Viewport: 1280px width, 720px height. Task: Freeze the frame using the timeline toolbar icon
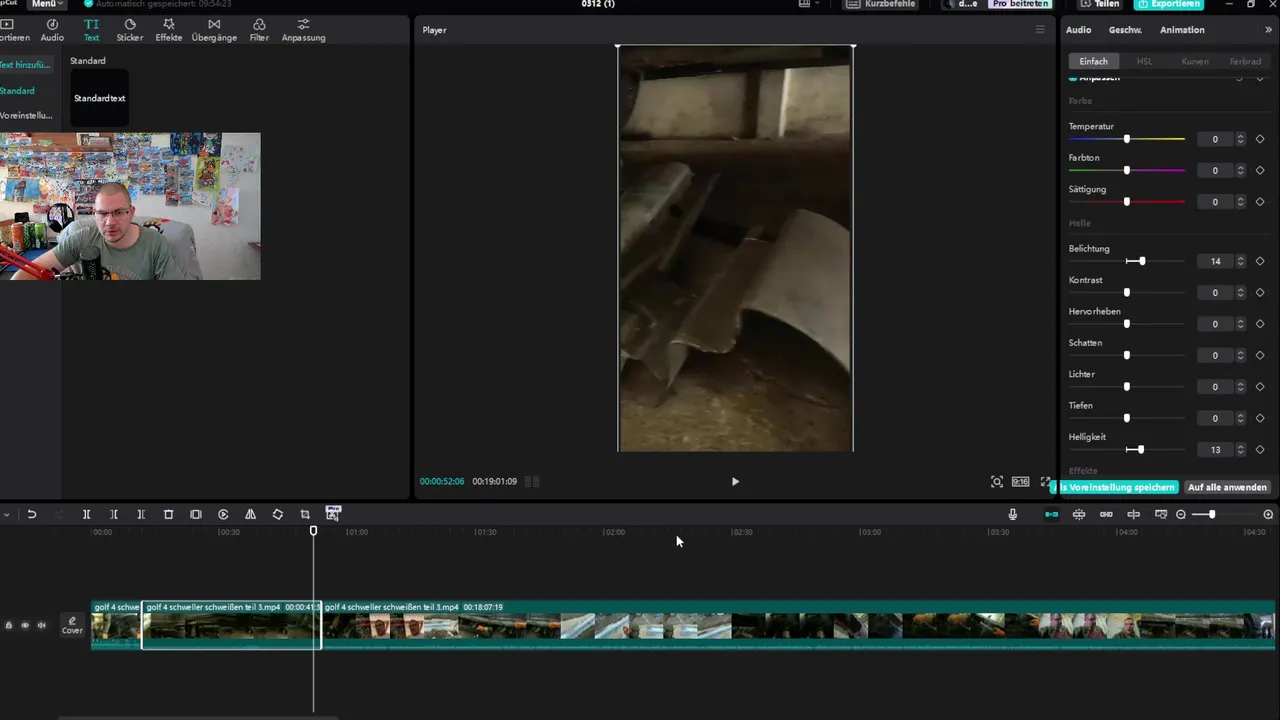(196, 514)
